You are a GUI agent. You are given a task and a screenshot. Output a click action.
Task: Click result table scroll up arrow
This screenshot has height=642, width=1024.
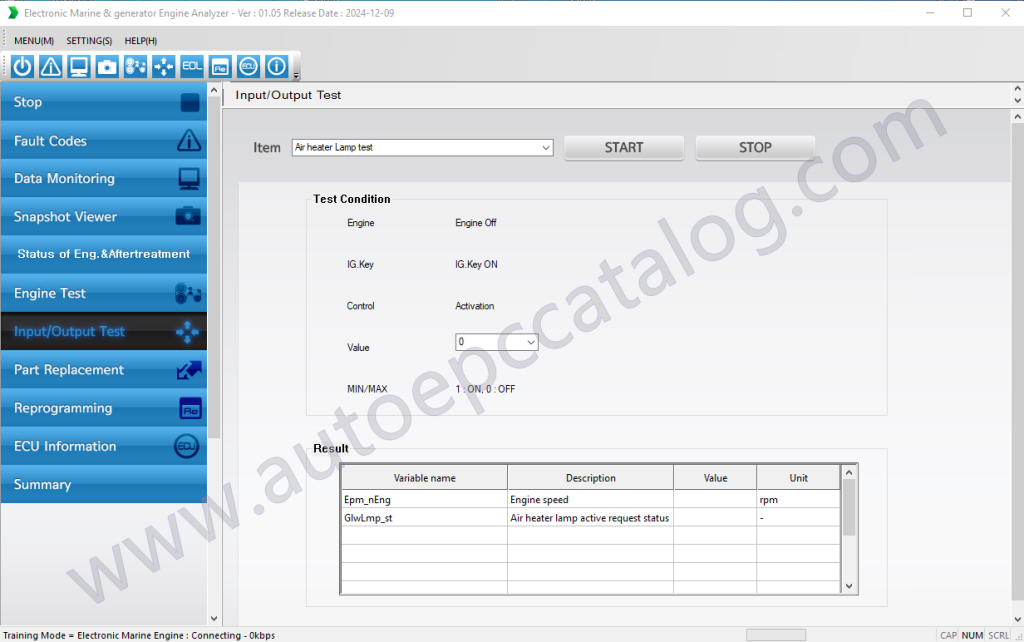click(849, 472)
